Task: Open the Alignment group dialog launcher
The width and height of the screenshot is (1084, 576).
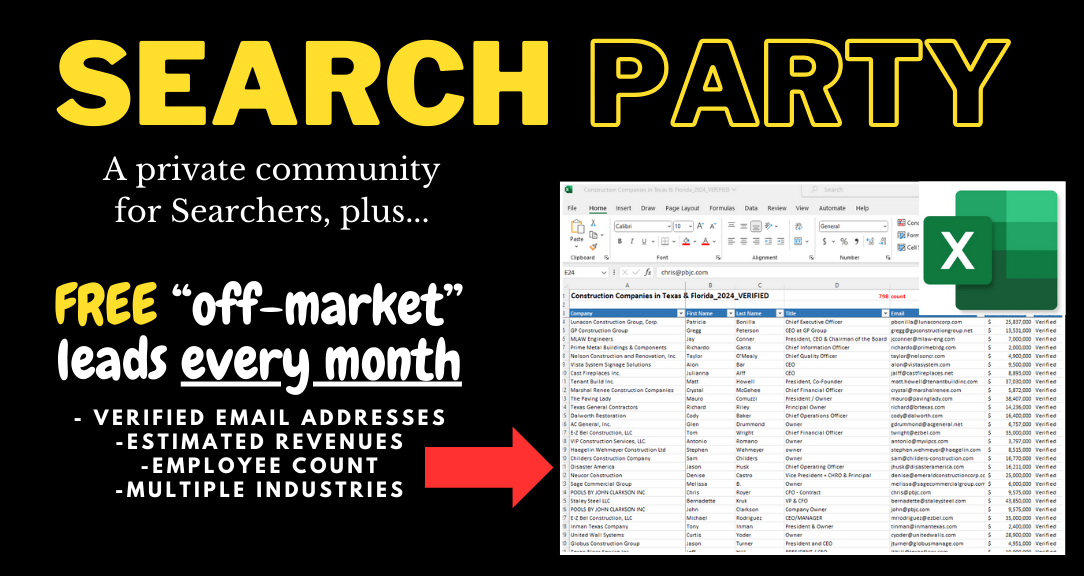Action: pos(812,257)
